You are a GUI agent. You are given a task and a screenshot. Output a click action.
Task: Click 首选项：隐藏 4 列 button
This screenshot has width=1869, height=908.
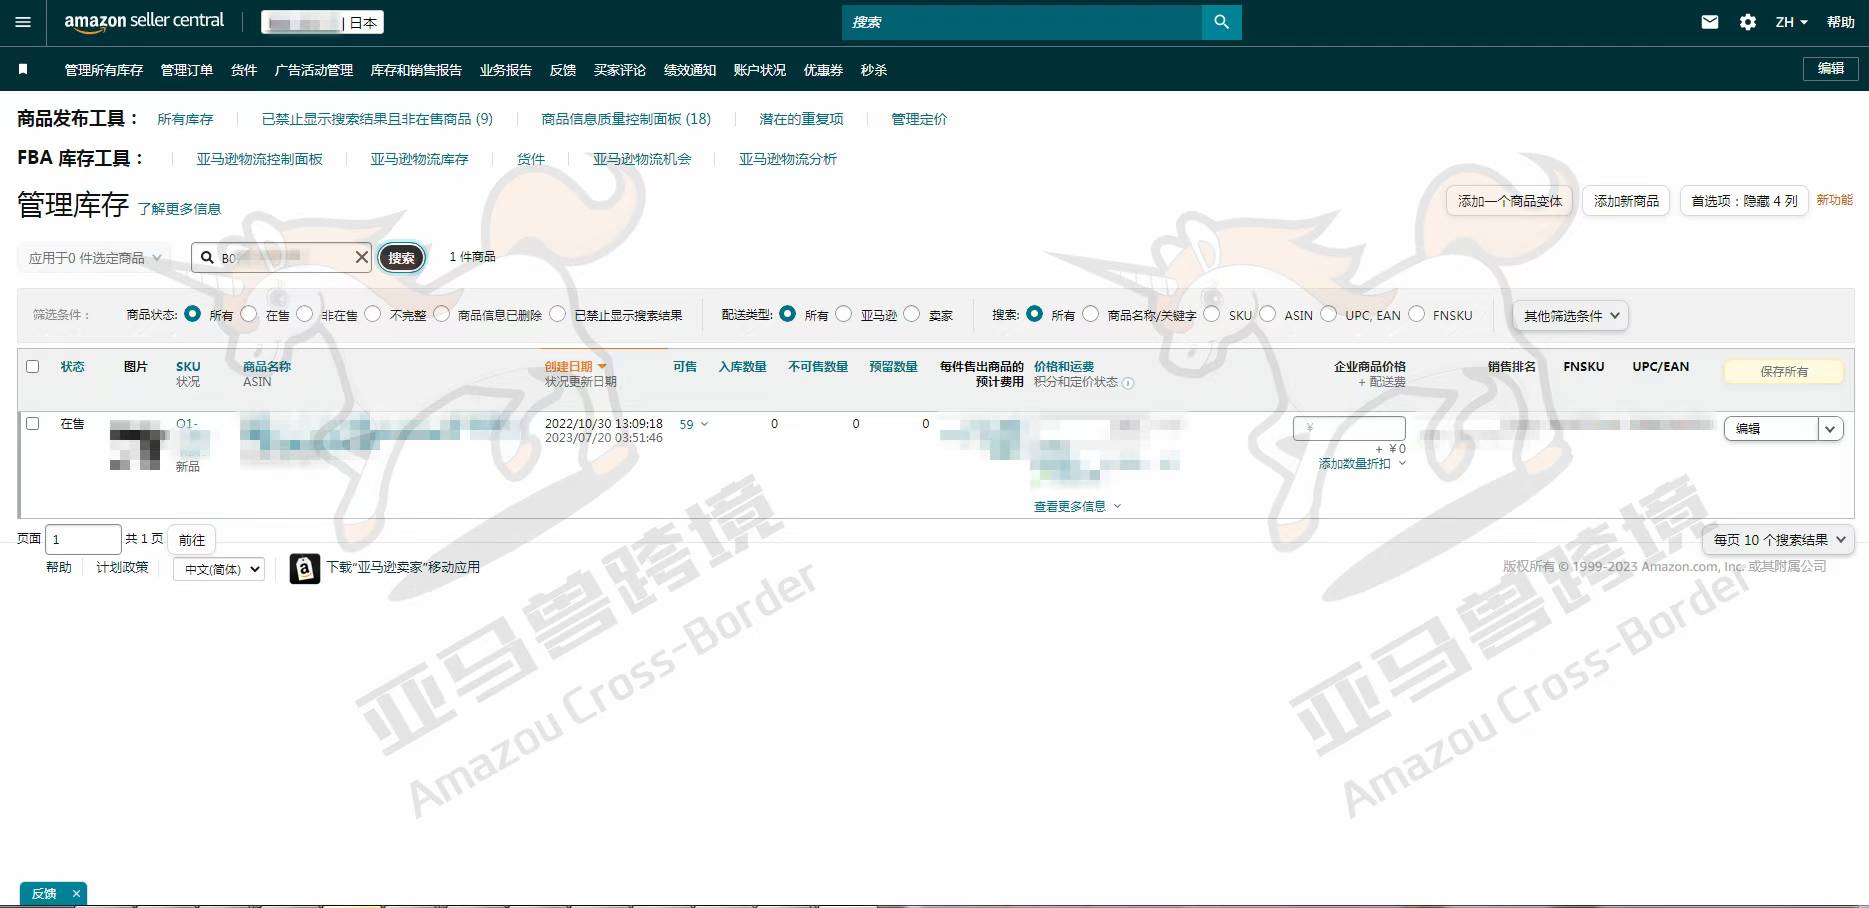pos(1744,201)
